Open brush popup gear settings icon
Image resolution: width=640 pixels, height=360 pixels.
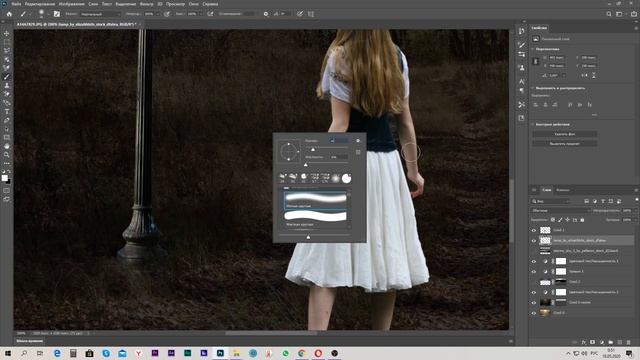point(358,141)
